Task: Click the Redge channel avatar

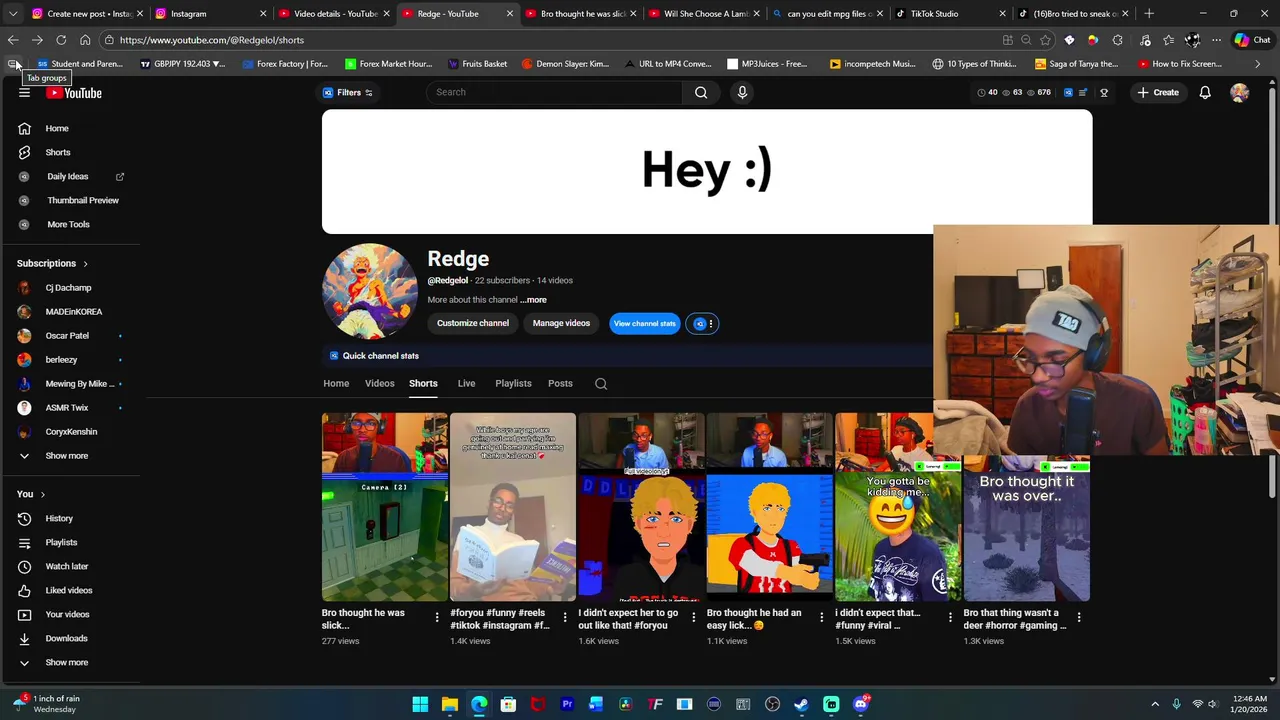Action: click(x=370, y=292)
